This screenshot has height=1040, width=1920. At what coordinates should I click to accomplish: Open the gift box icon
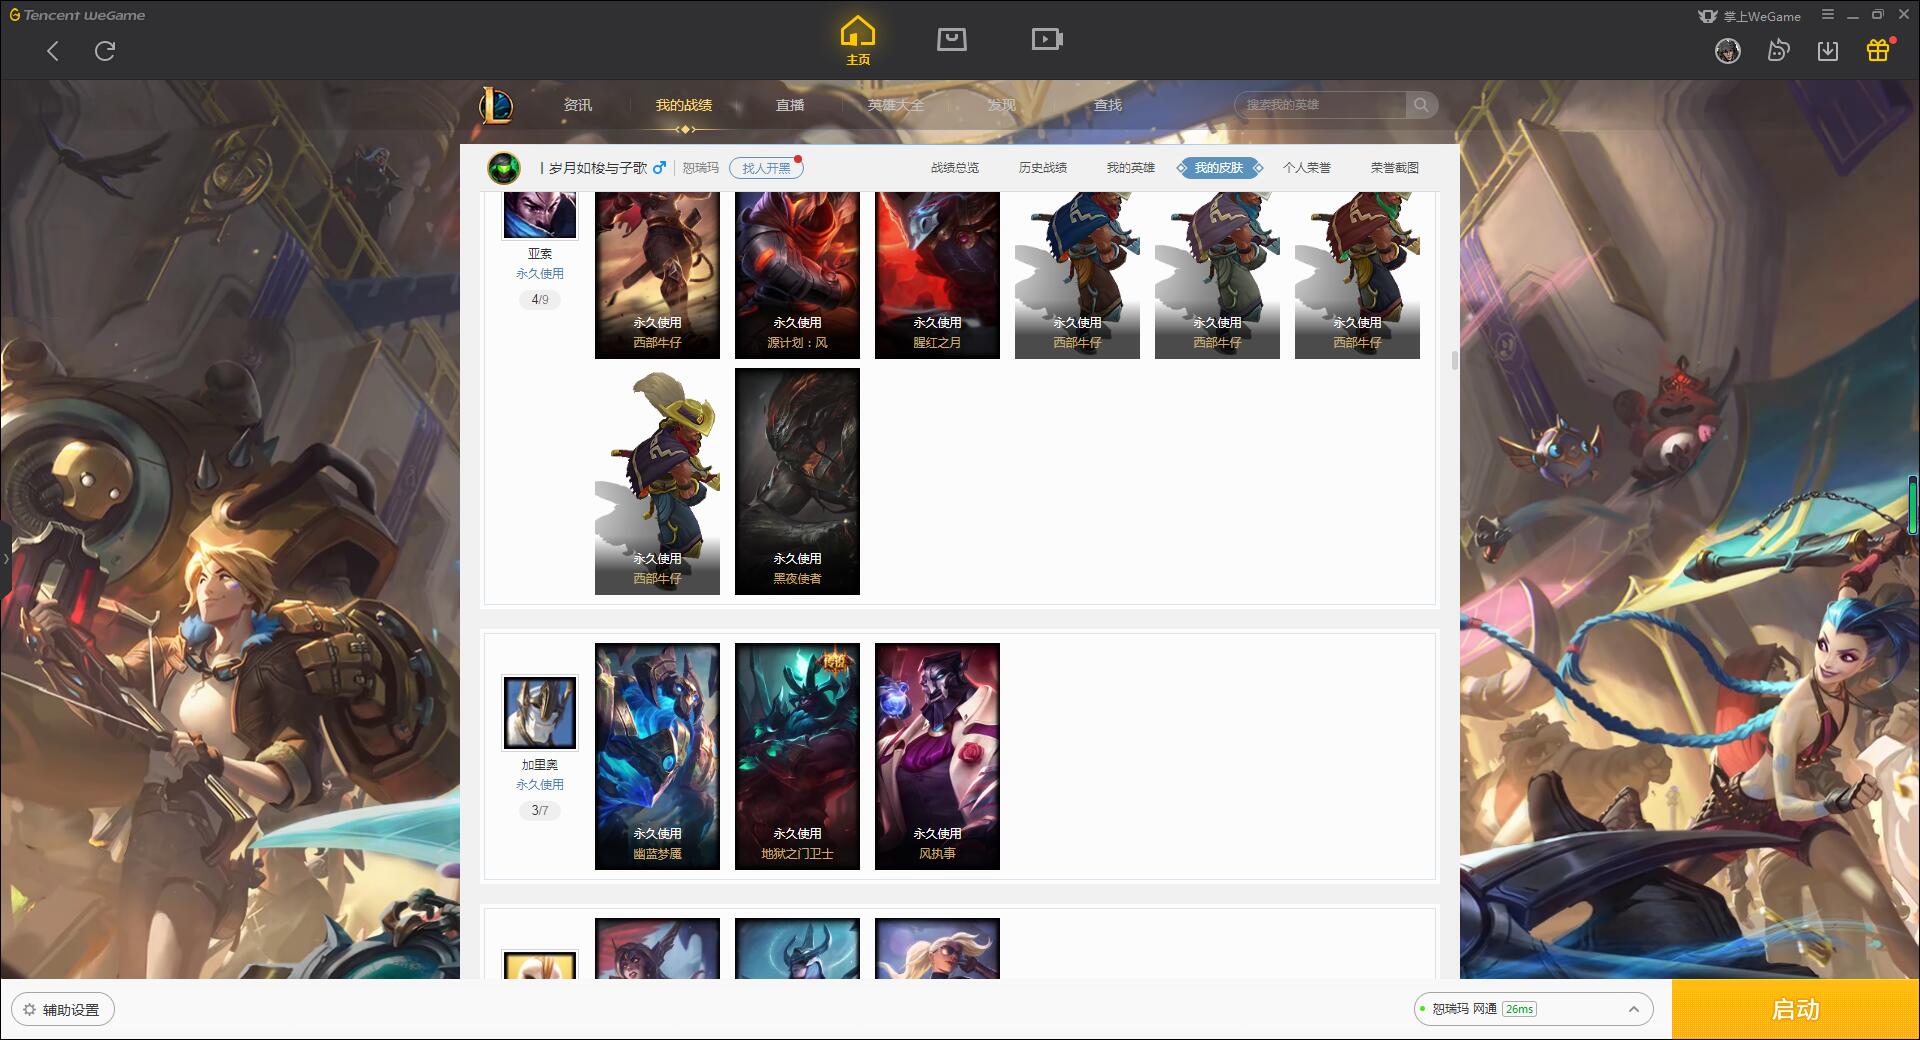[1878, 50]
